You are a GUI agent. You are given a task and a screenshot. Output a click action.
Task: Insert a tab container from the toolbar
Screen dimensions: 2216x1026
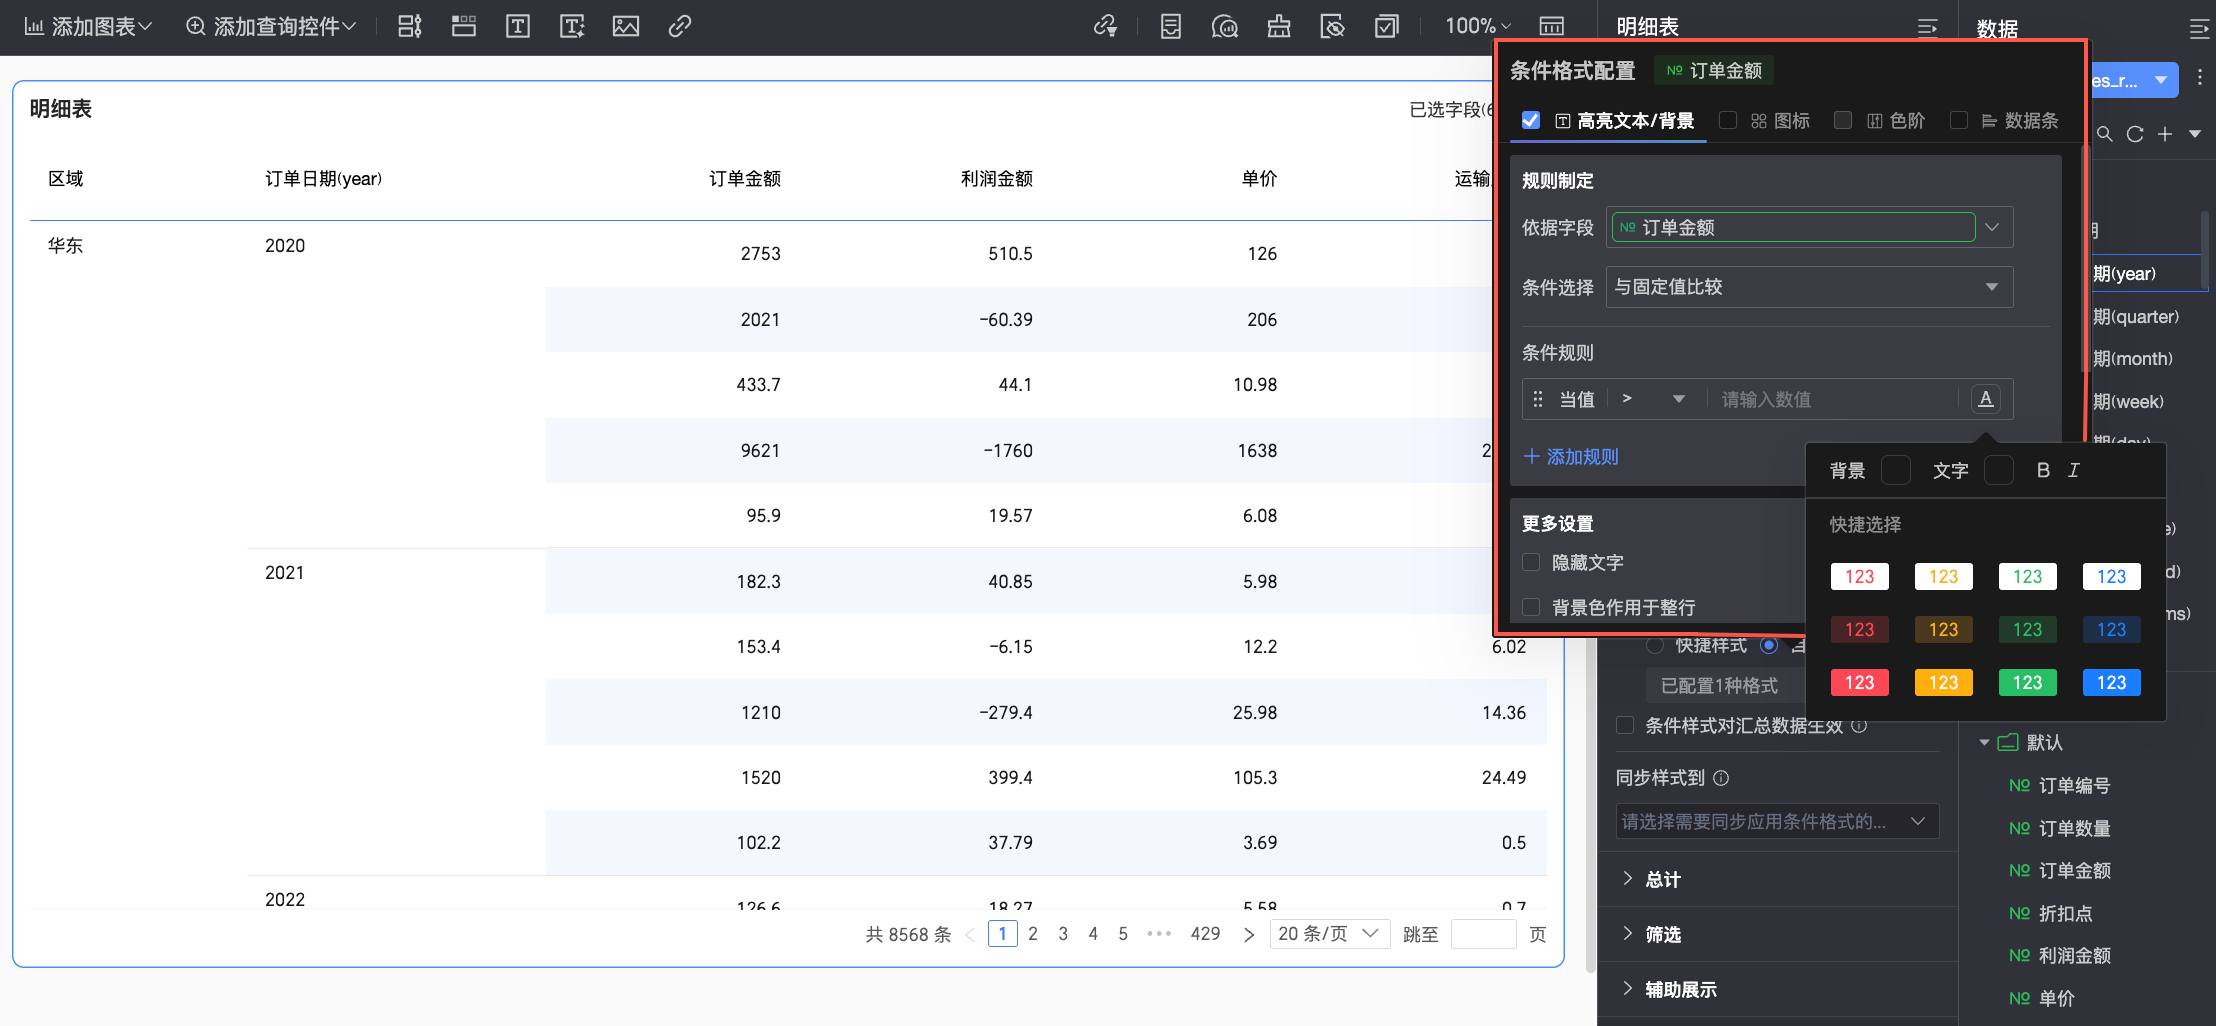(x=464, y=27)
